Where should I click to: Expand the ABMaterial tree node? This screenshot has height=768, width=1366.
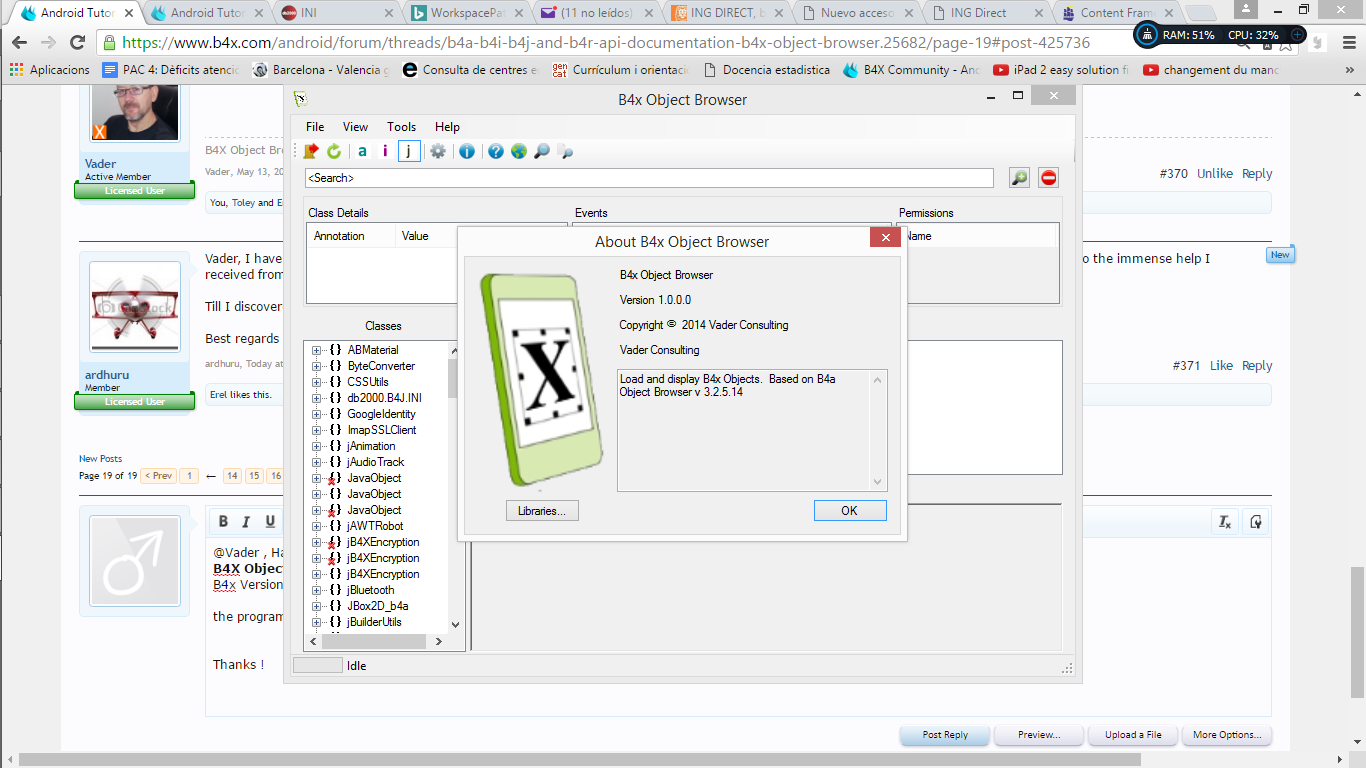tap(317, 350)
